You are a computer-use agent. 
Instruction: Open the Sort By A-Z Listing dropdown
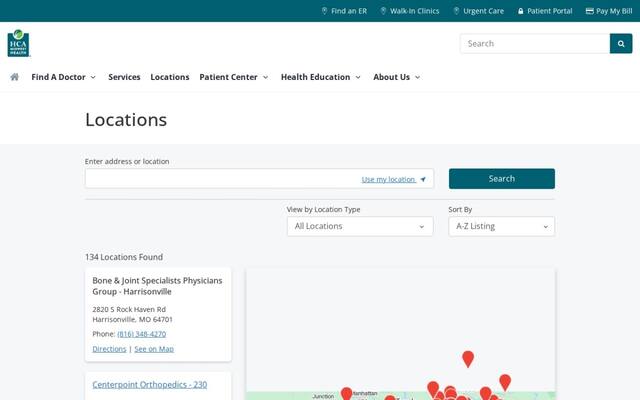click(x=502, y=227)
